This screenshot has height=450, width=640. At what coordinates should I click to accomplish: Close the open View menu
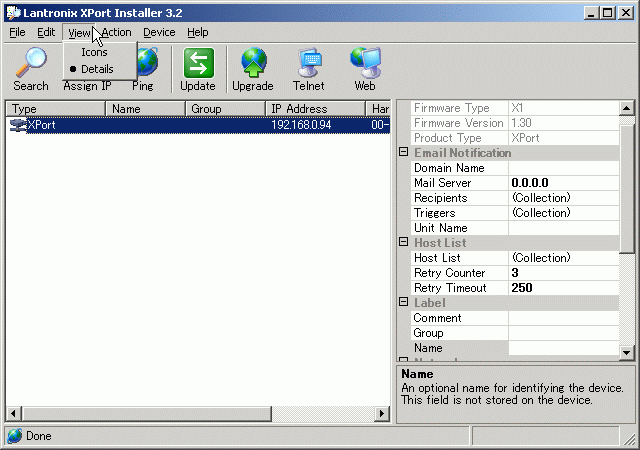pyautogui.click(x=79, y=33)
